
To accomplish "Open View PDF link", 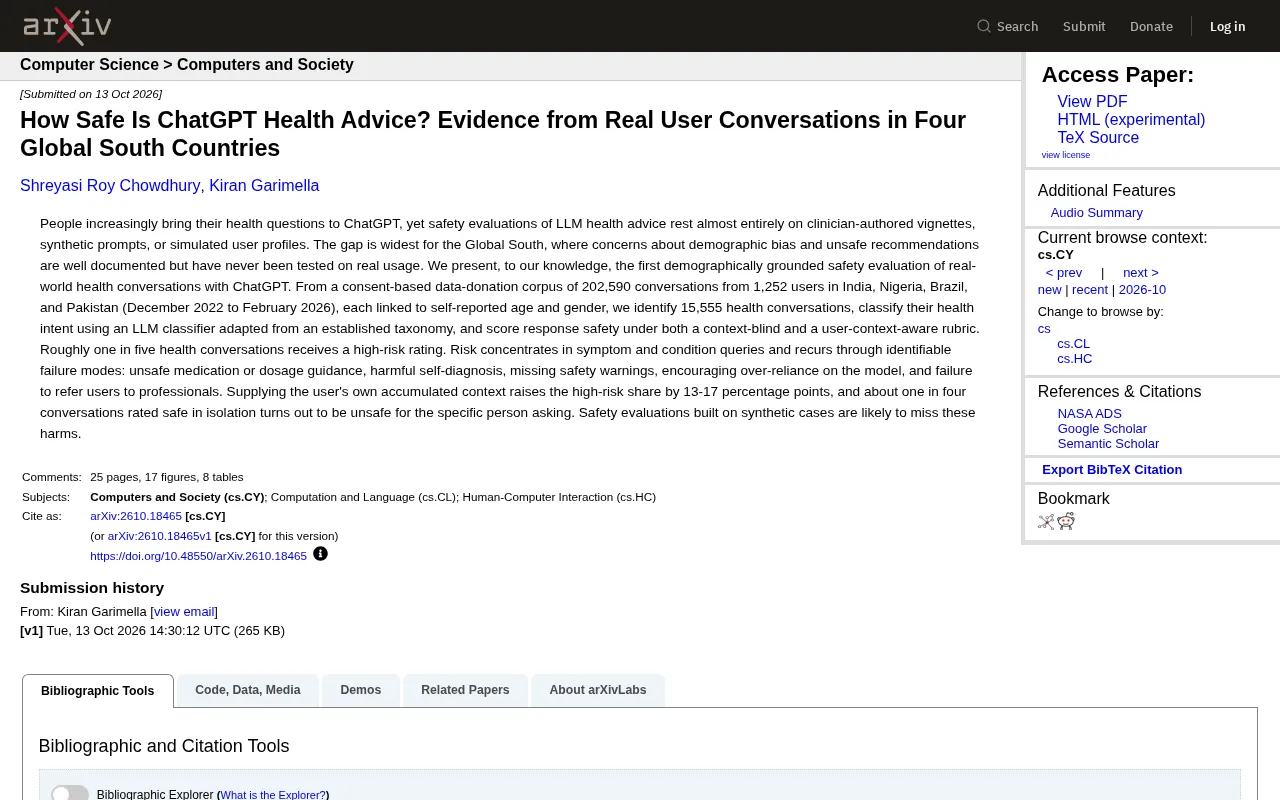I will coord(1092,102).
